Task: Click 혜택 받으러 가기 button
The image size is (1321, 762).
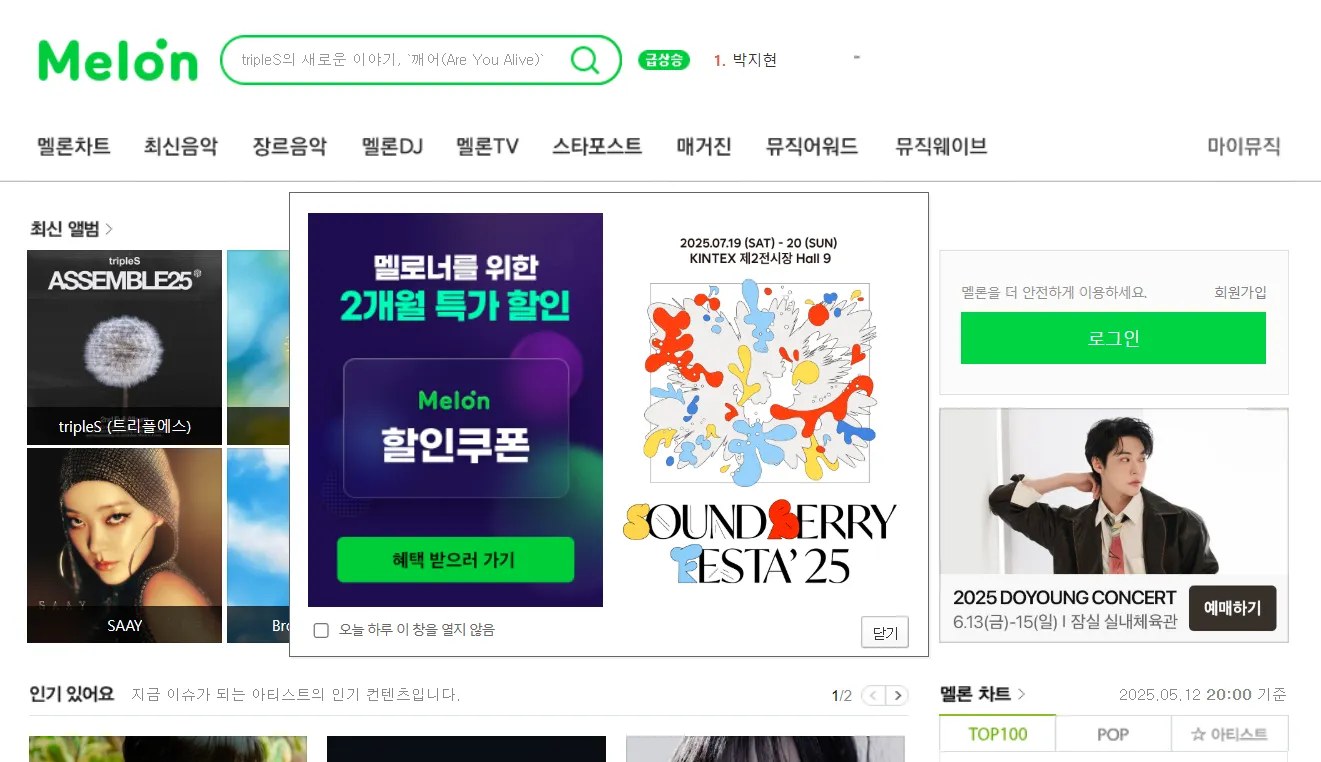Action: point(455,560)
